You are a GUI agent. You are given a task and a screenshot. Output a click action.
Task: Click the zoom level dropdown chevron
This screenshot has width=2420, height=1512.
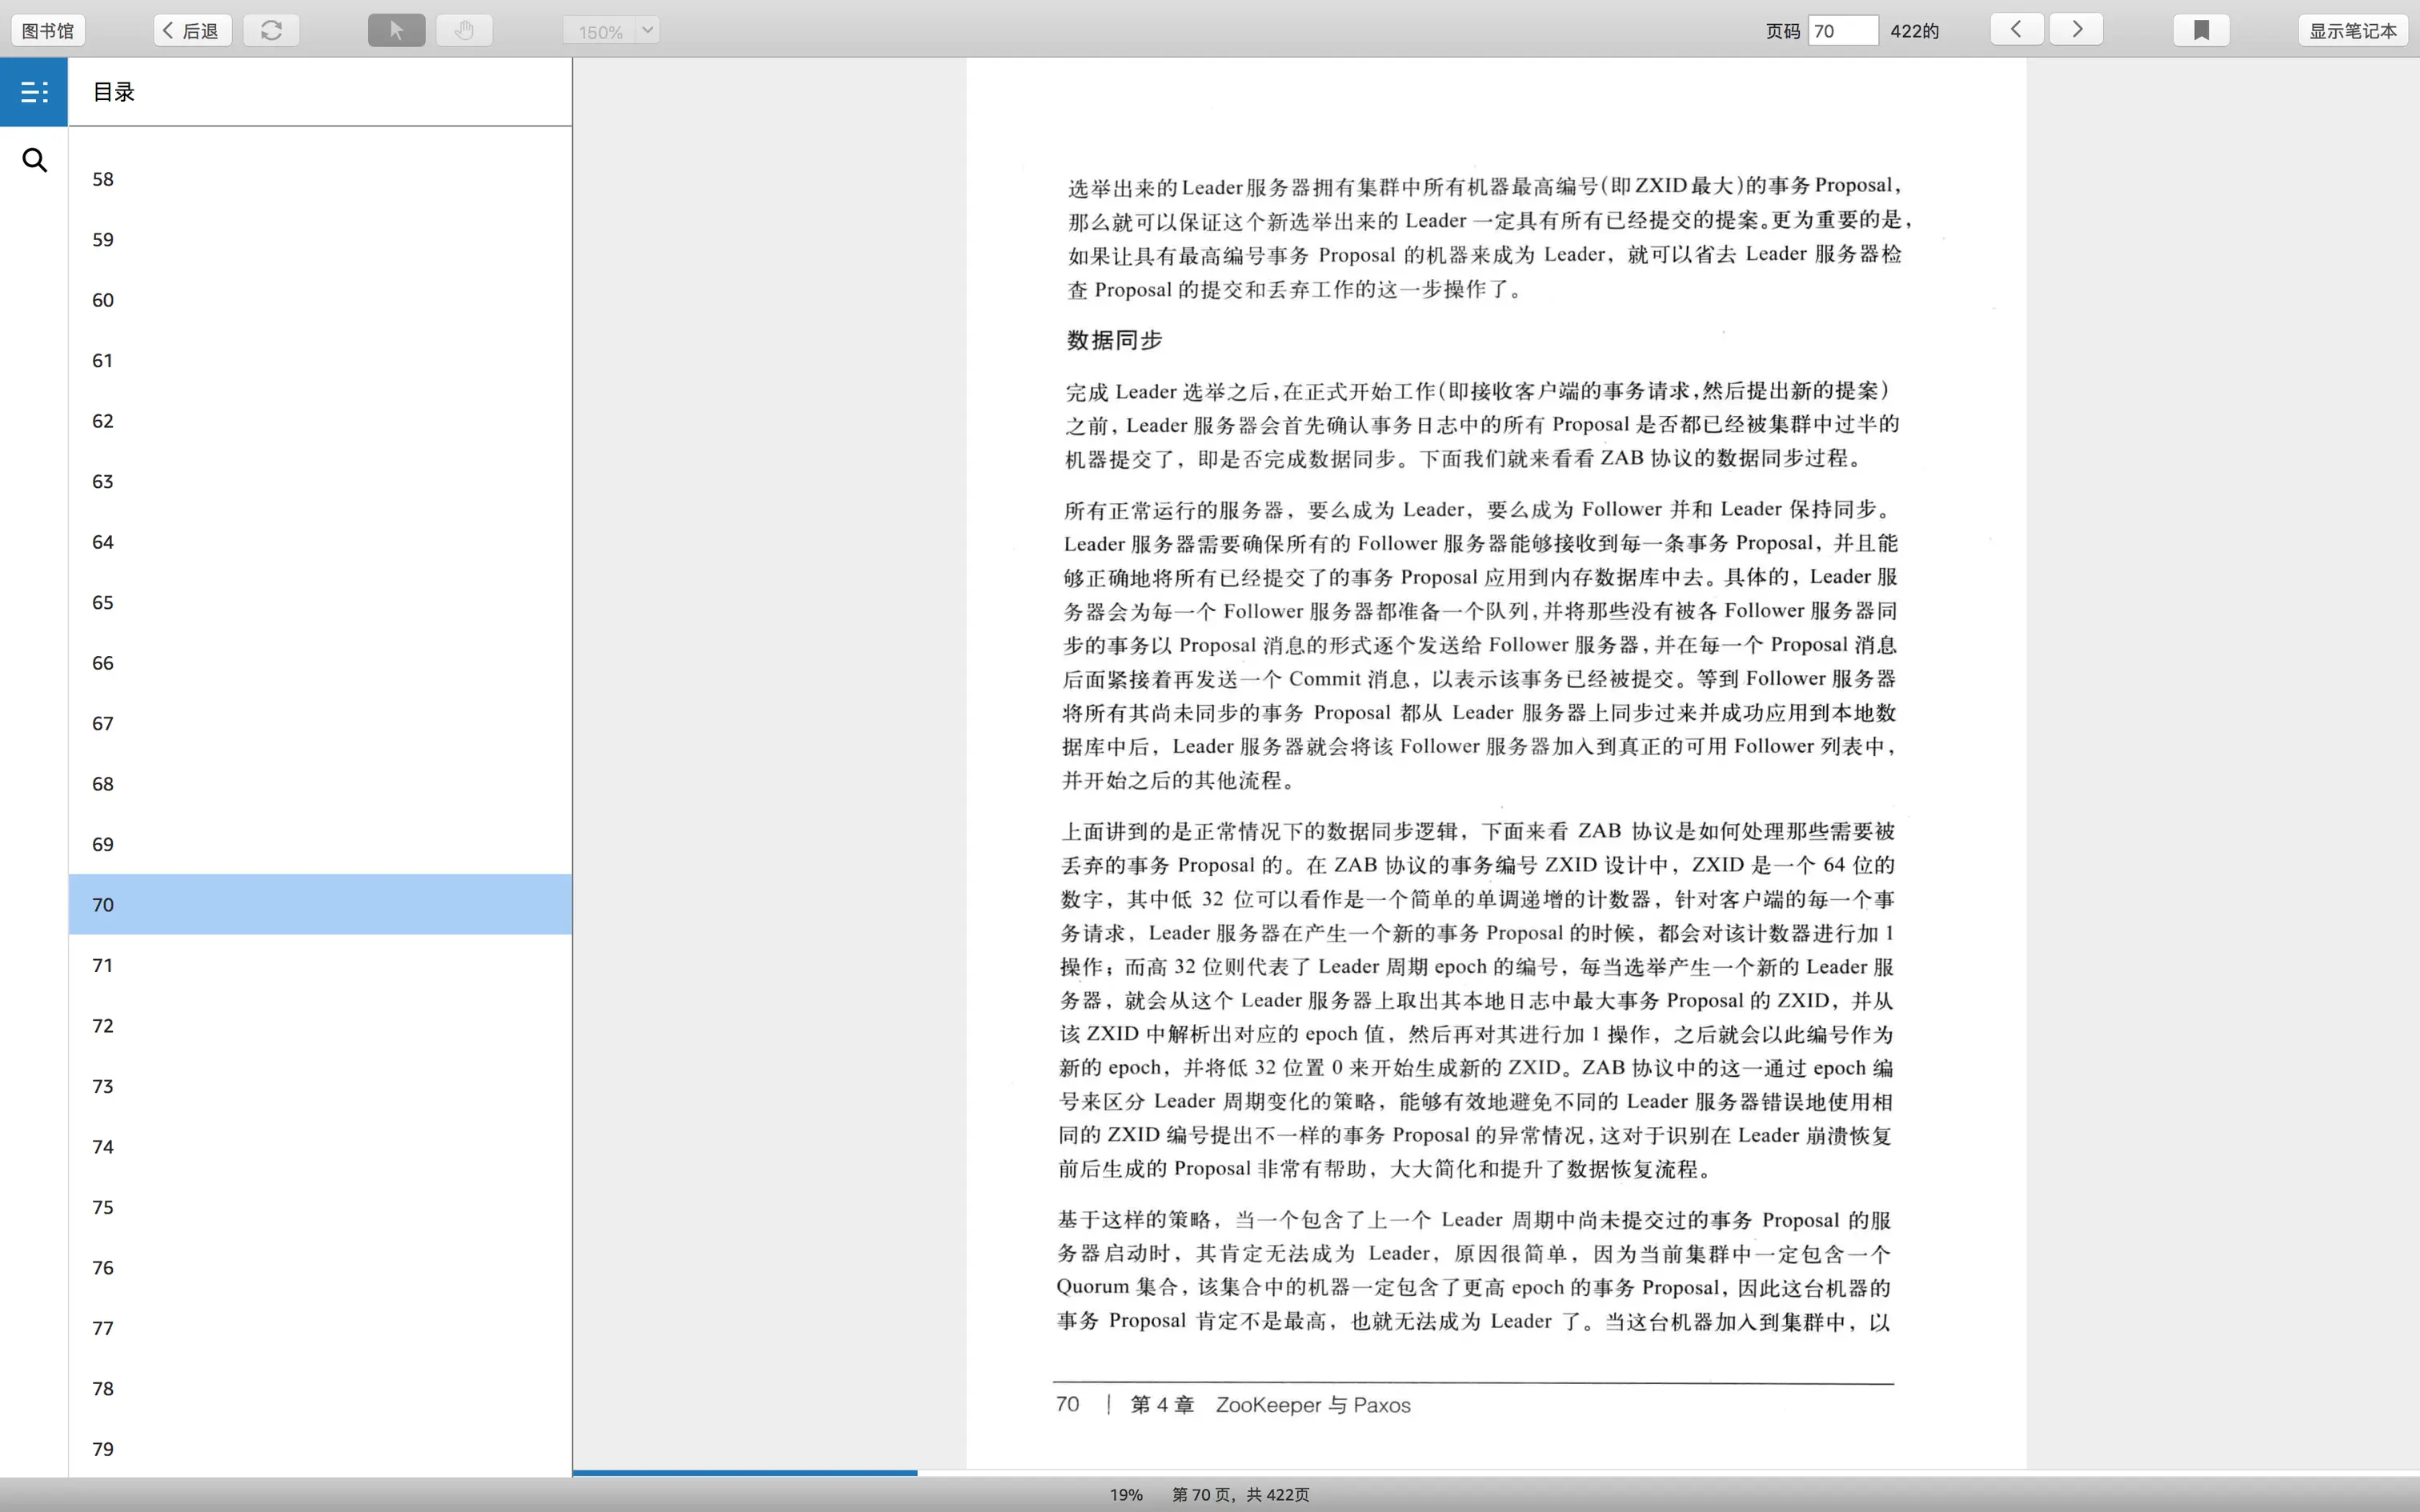click(x=648, y=30)
